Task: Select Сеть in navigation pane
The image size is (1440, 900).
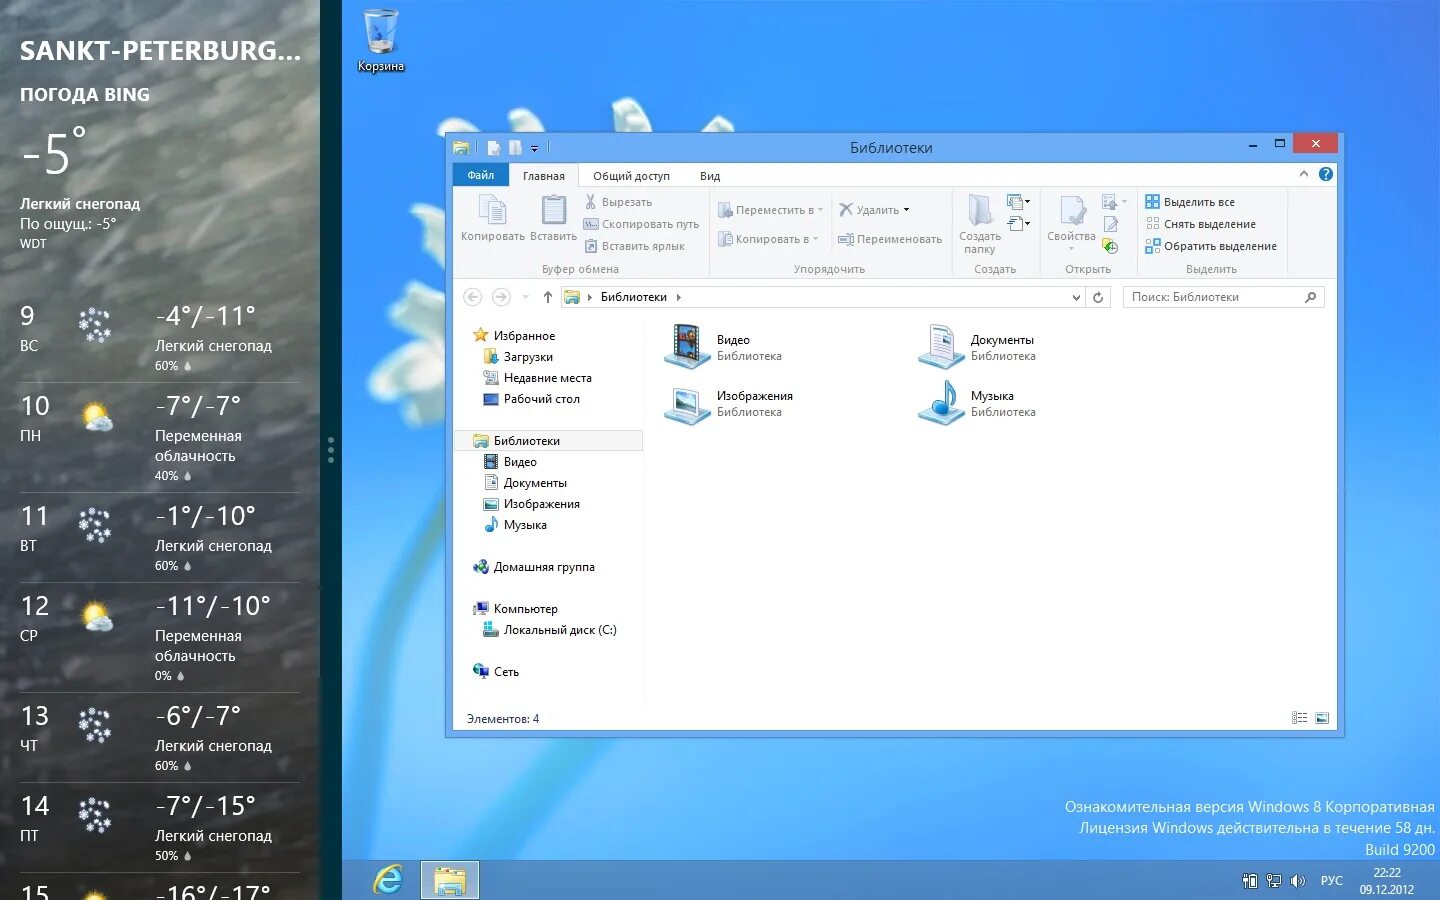Action: coord(496,672)
